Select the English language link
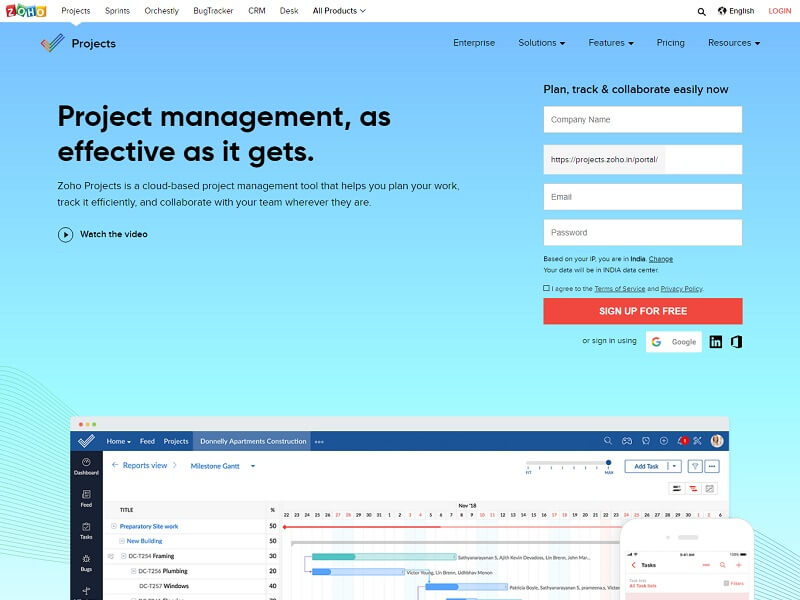800x600 pixels. [x=741, y=11]
